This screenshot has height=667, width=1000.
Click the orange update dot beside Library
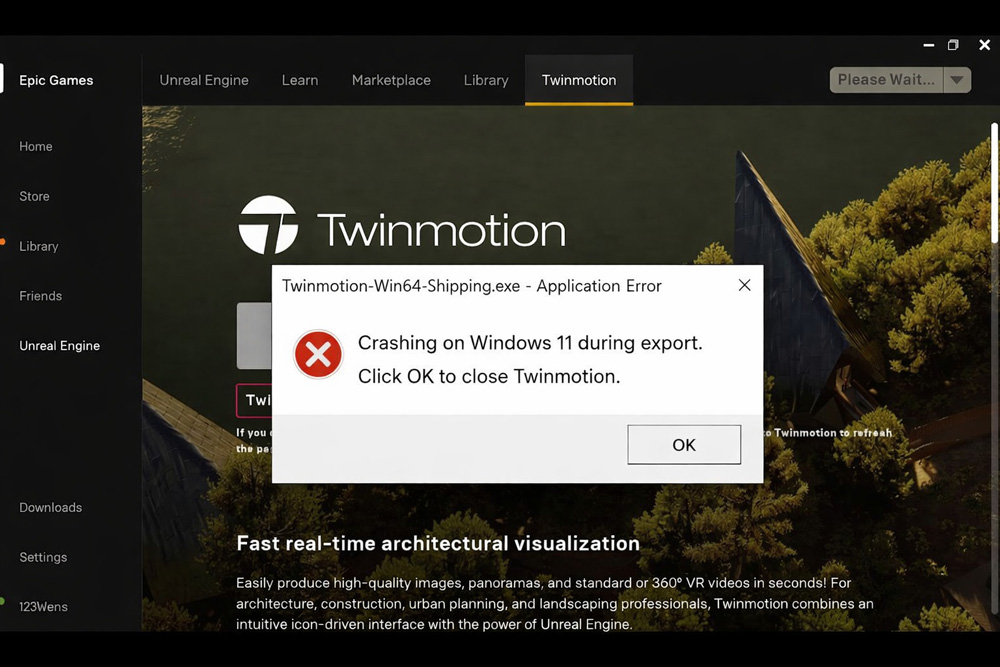coord(3,241)
